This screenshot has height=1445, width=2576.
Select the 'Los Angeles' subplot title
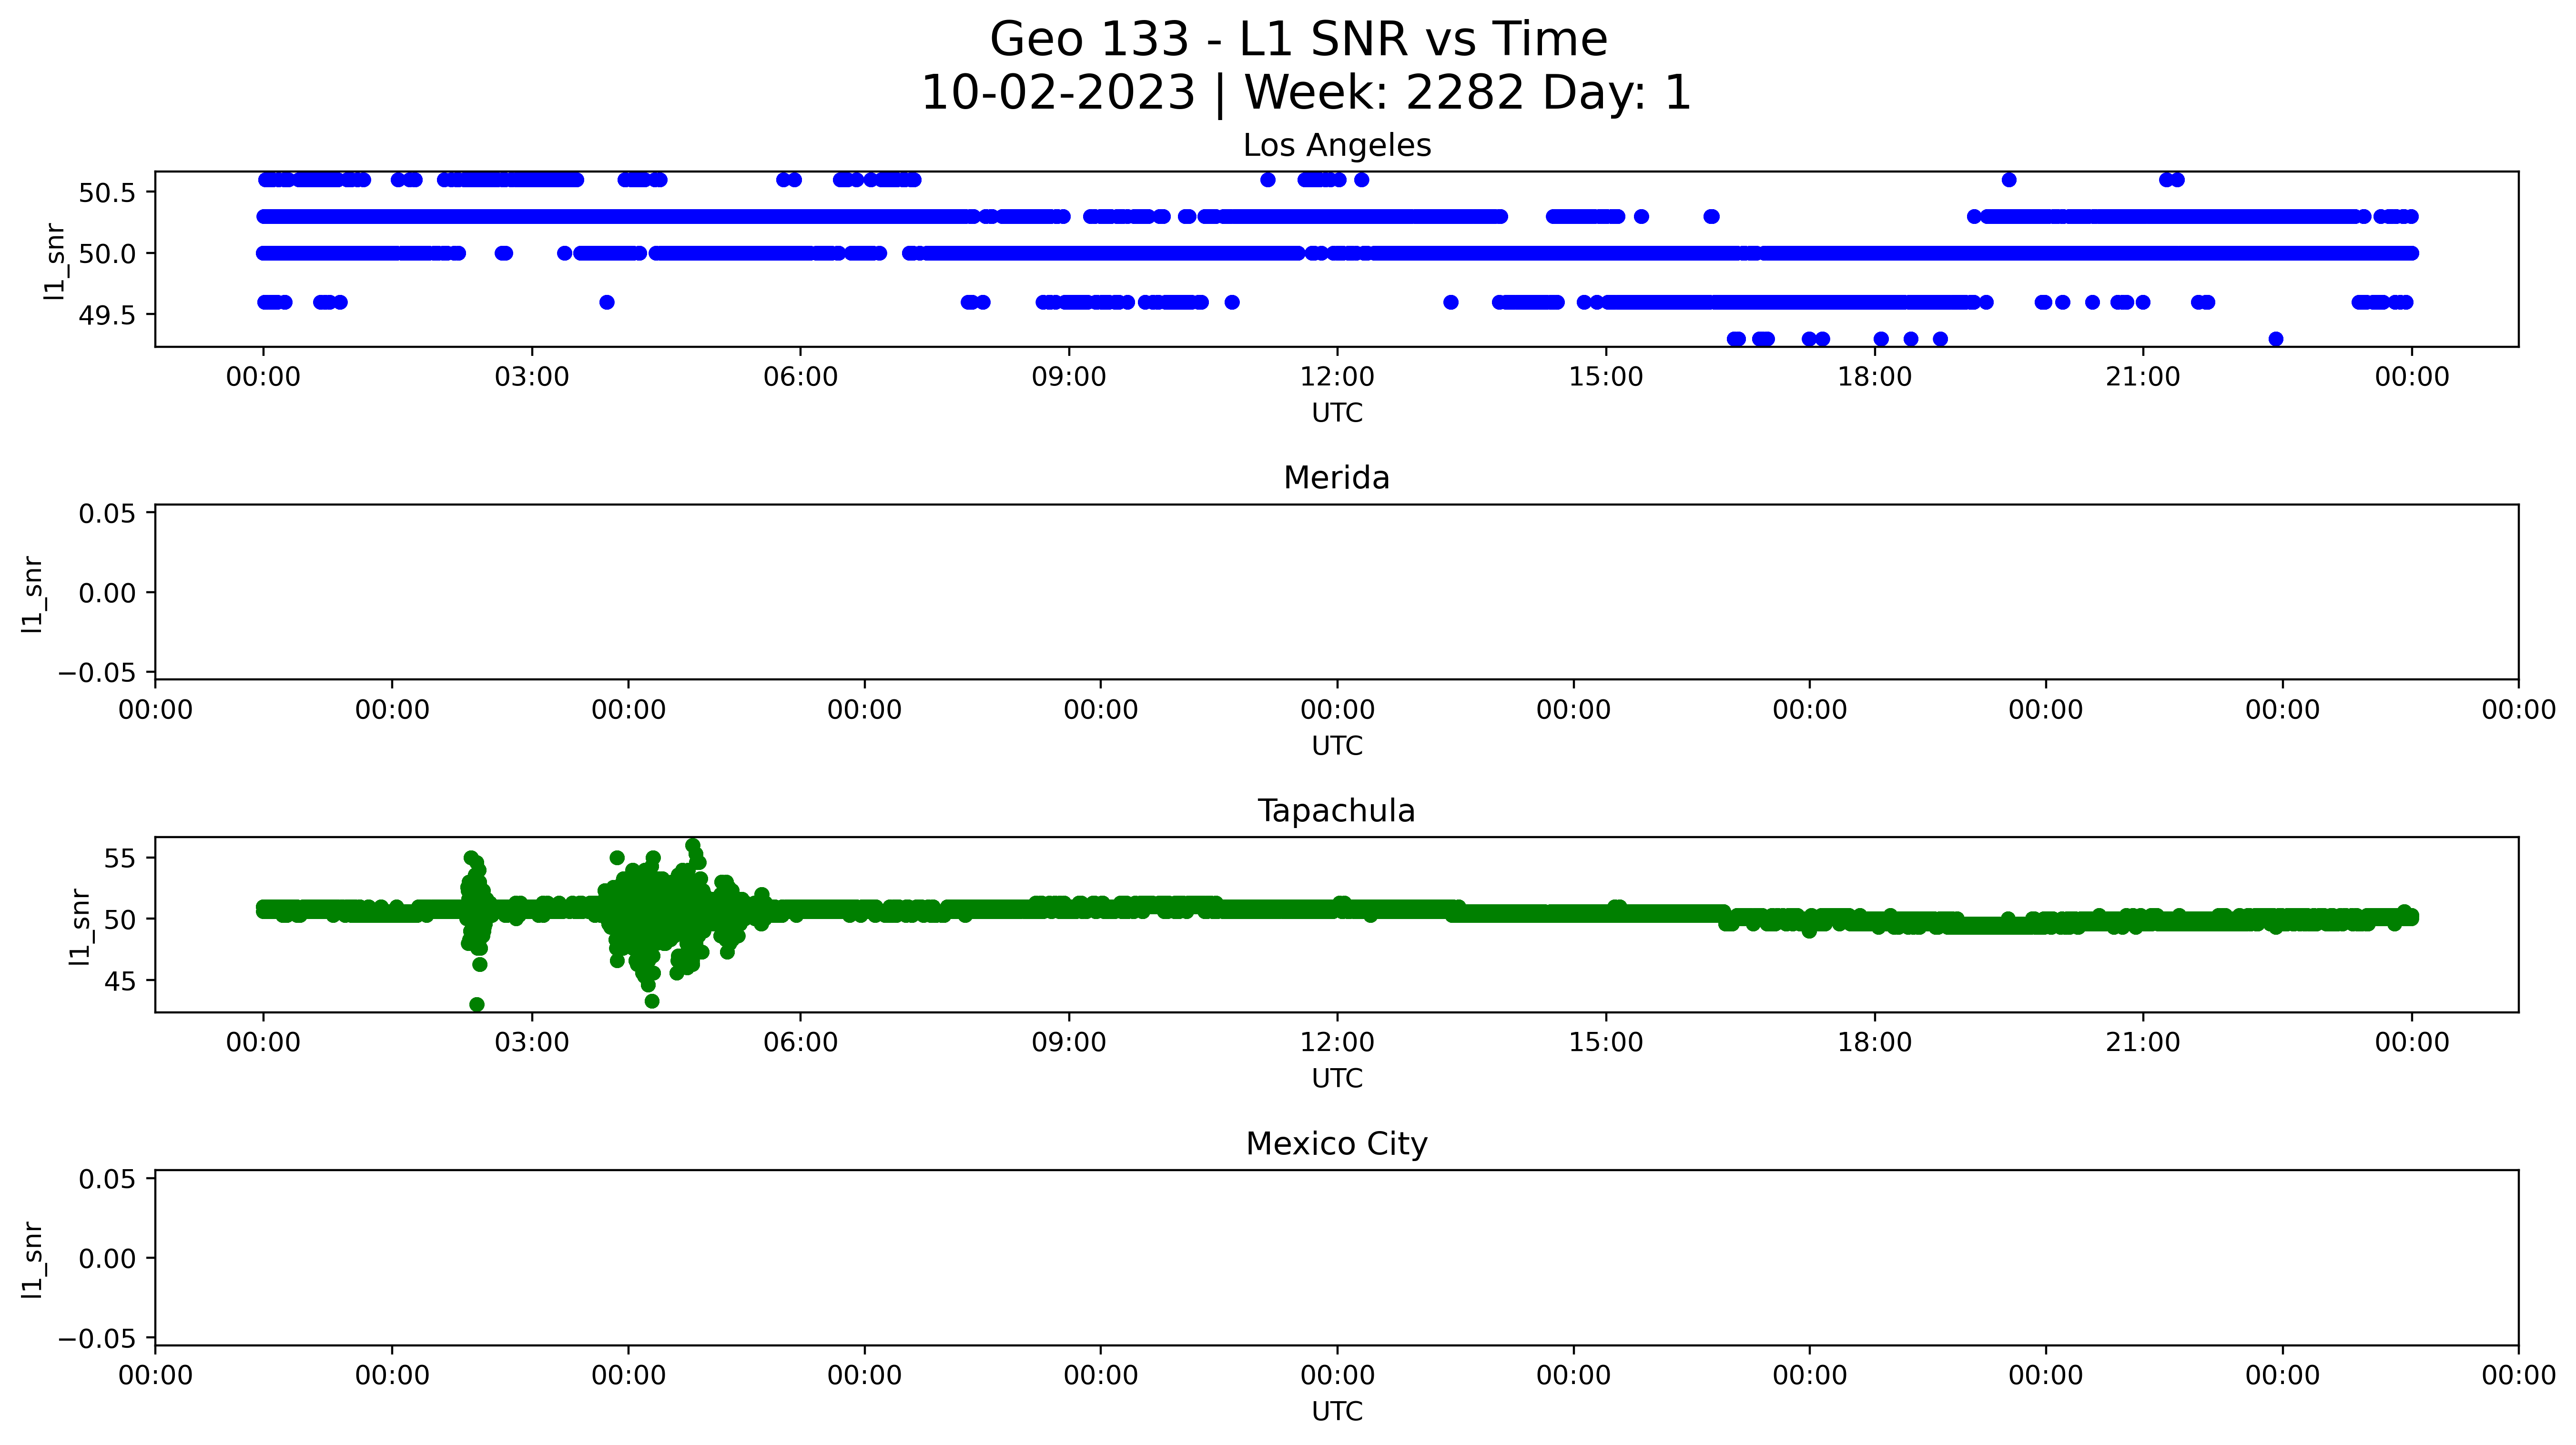[x=1337, y=146]
